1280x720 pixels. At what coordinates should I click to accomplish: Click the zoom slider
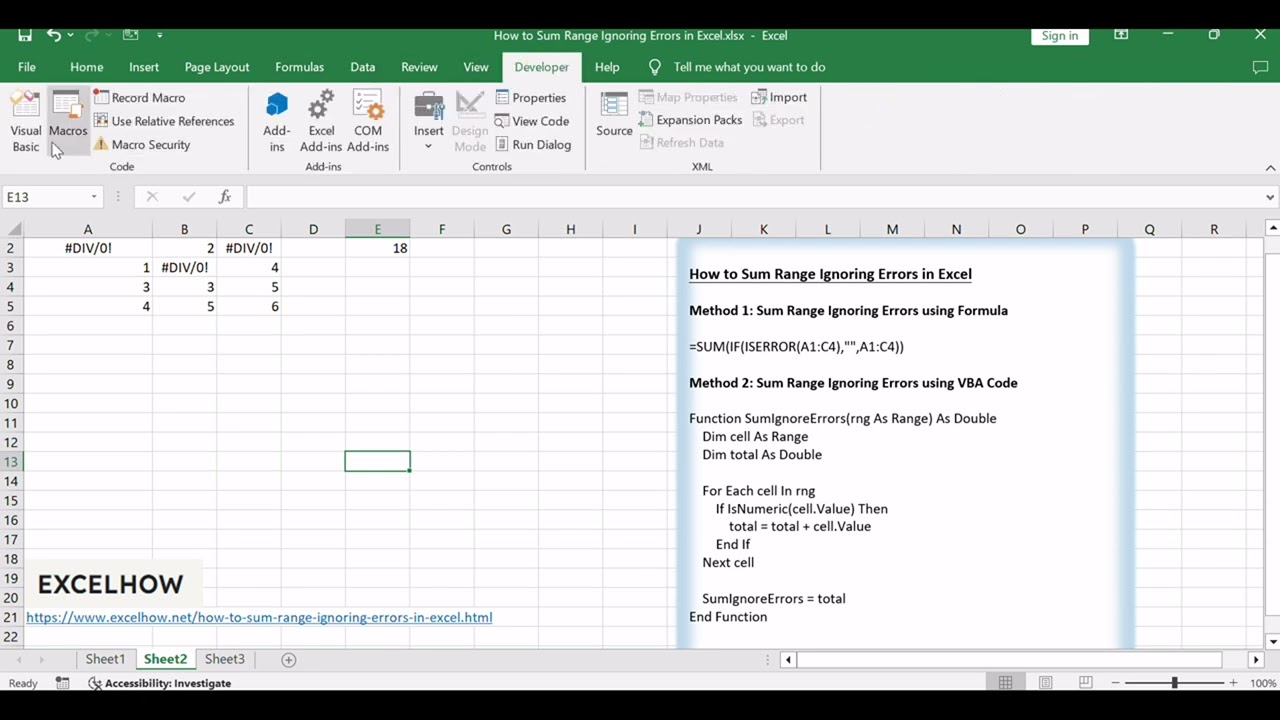pos(1175,683)
